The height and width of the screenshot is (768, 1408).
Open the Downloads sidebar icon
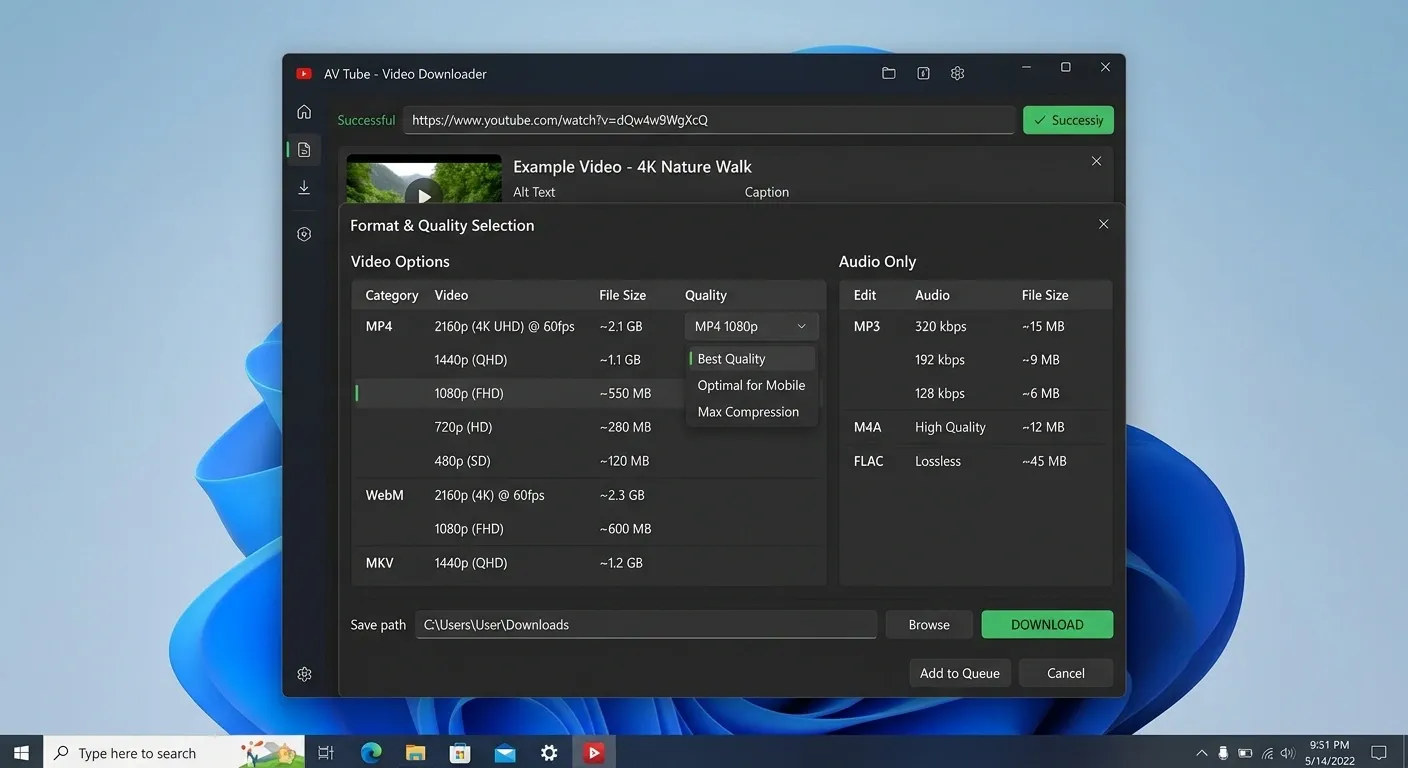tap(304, 188)
